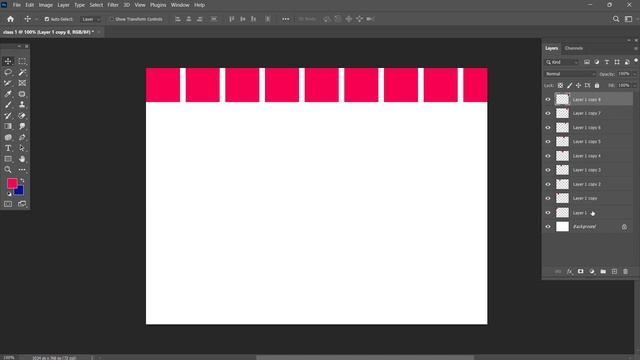640x360 pixels.
Task: Create new fill or adjustment layer
Action: coord(592,271)
